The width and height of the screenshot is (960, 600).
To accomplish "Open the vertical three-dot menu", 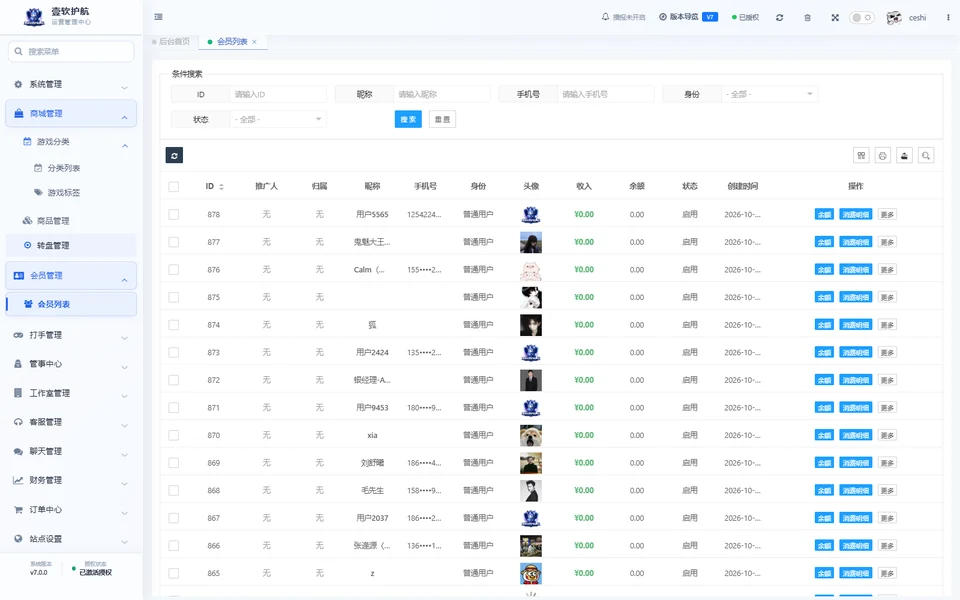I will (948, 17).
